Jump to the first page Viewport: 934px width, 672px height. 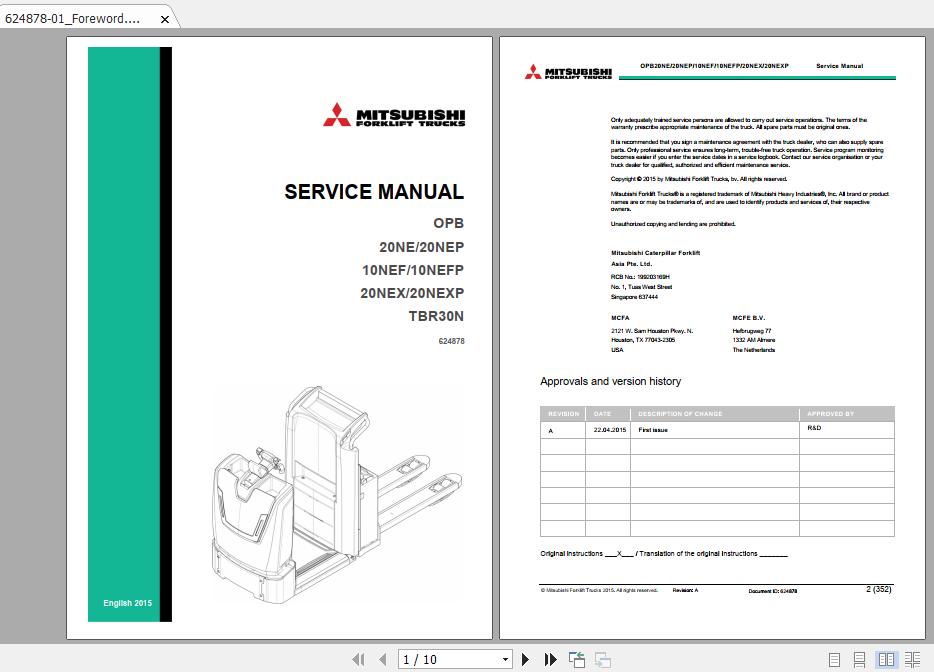359,659
